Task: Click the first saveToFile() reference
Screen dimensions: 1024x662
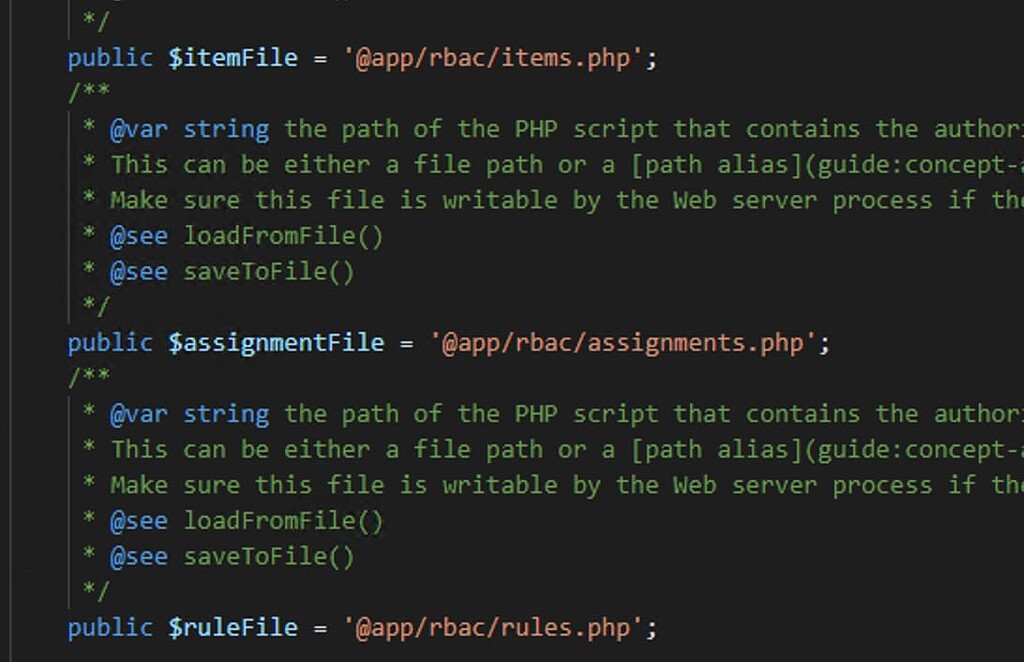Action: coord(268,272)
